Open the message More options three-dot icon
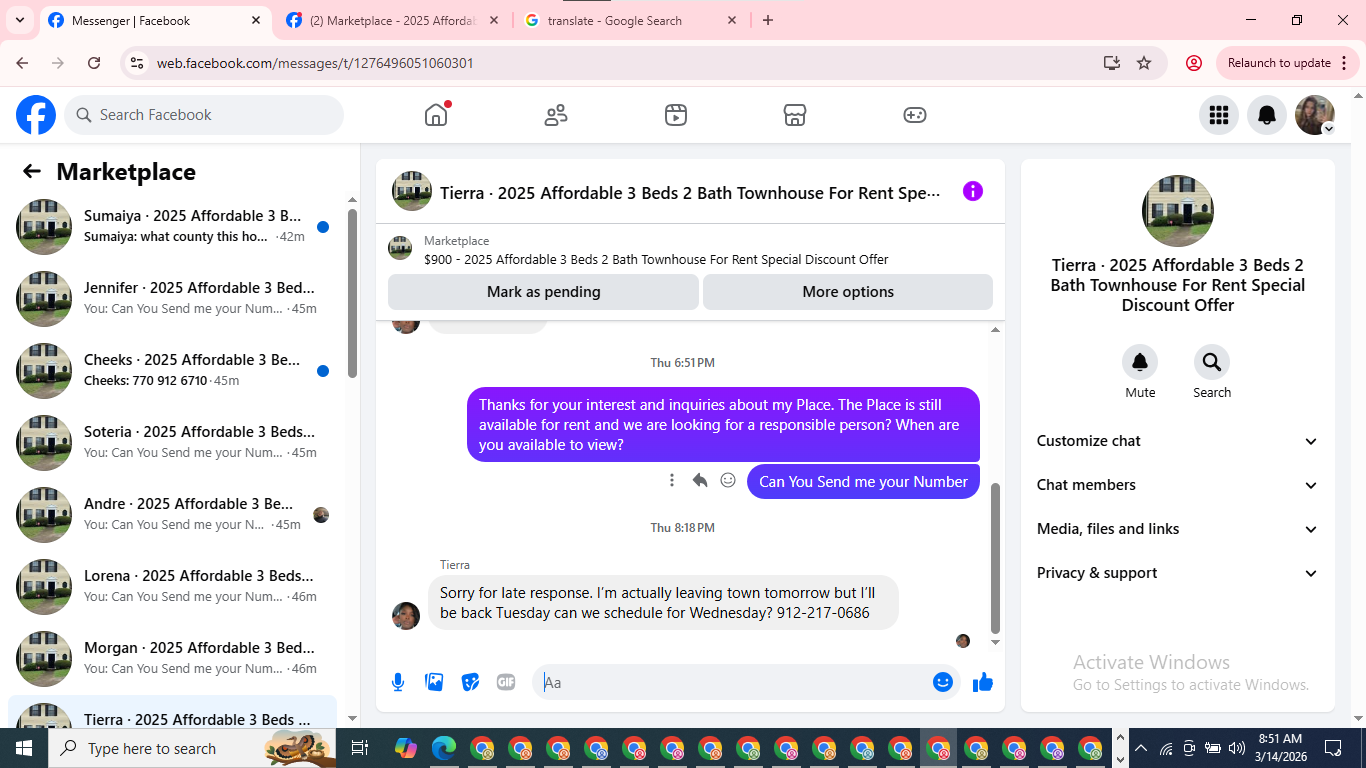 (672, 480)
